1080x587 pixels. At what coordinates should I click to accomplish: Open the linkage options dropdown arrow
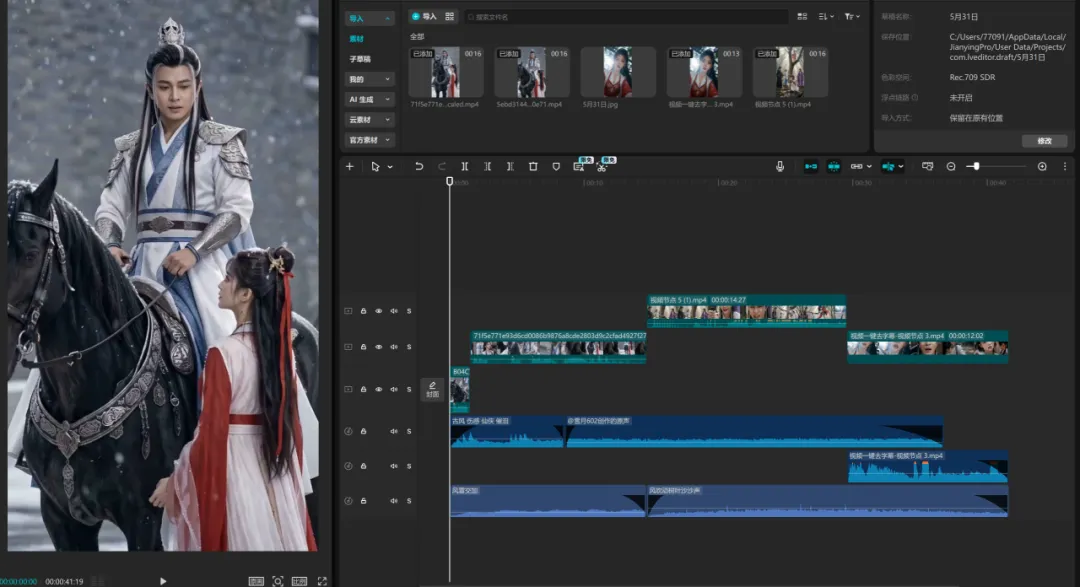tap(869, 167)
